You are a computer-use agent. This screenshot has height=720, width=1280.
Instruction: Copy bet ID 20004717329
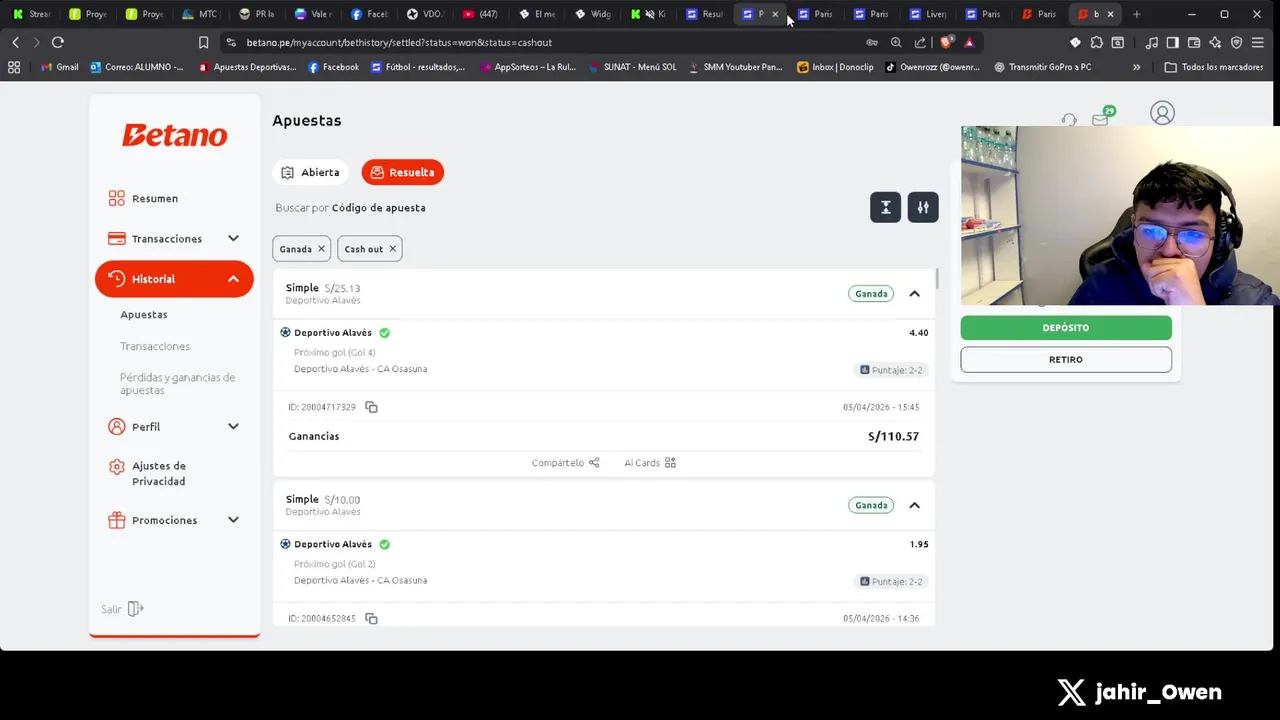[x=371, y=407]
